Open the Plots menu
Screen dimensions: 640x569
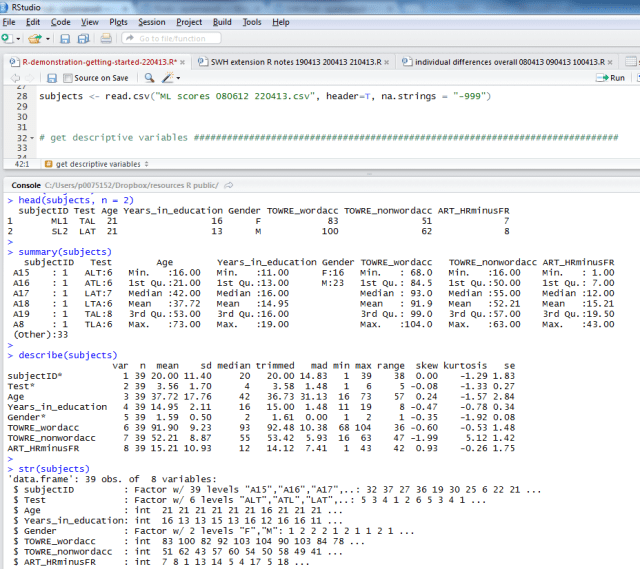(x=118, y=21)
